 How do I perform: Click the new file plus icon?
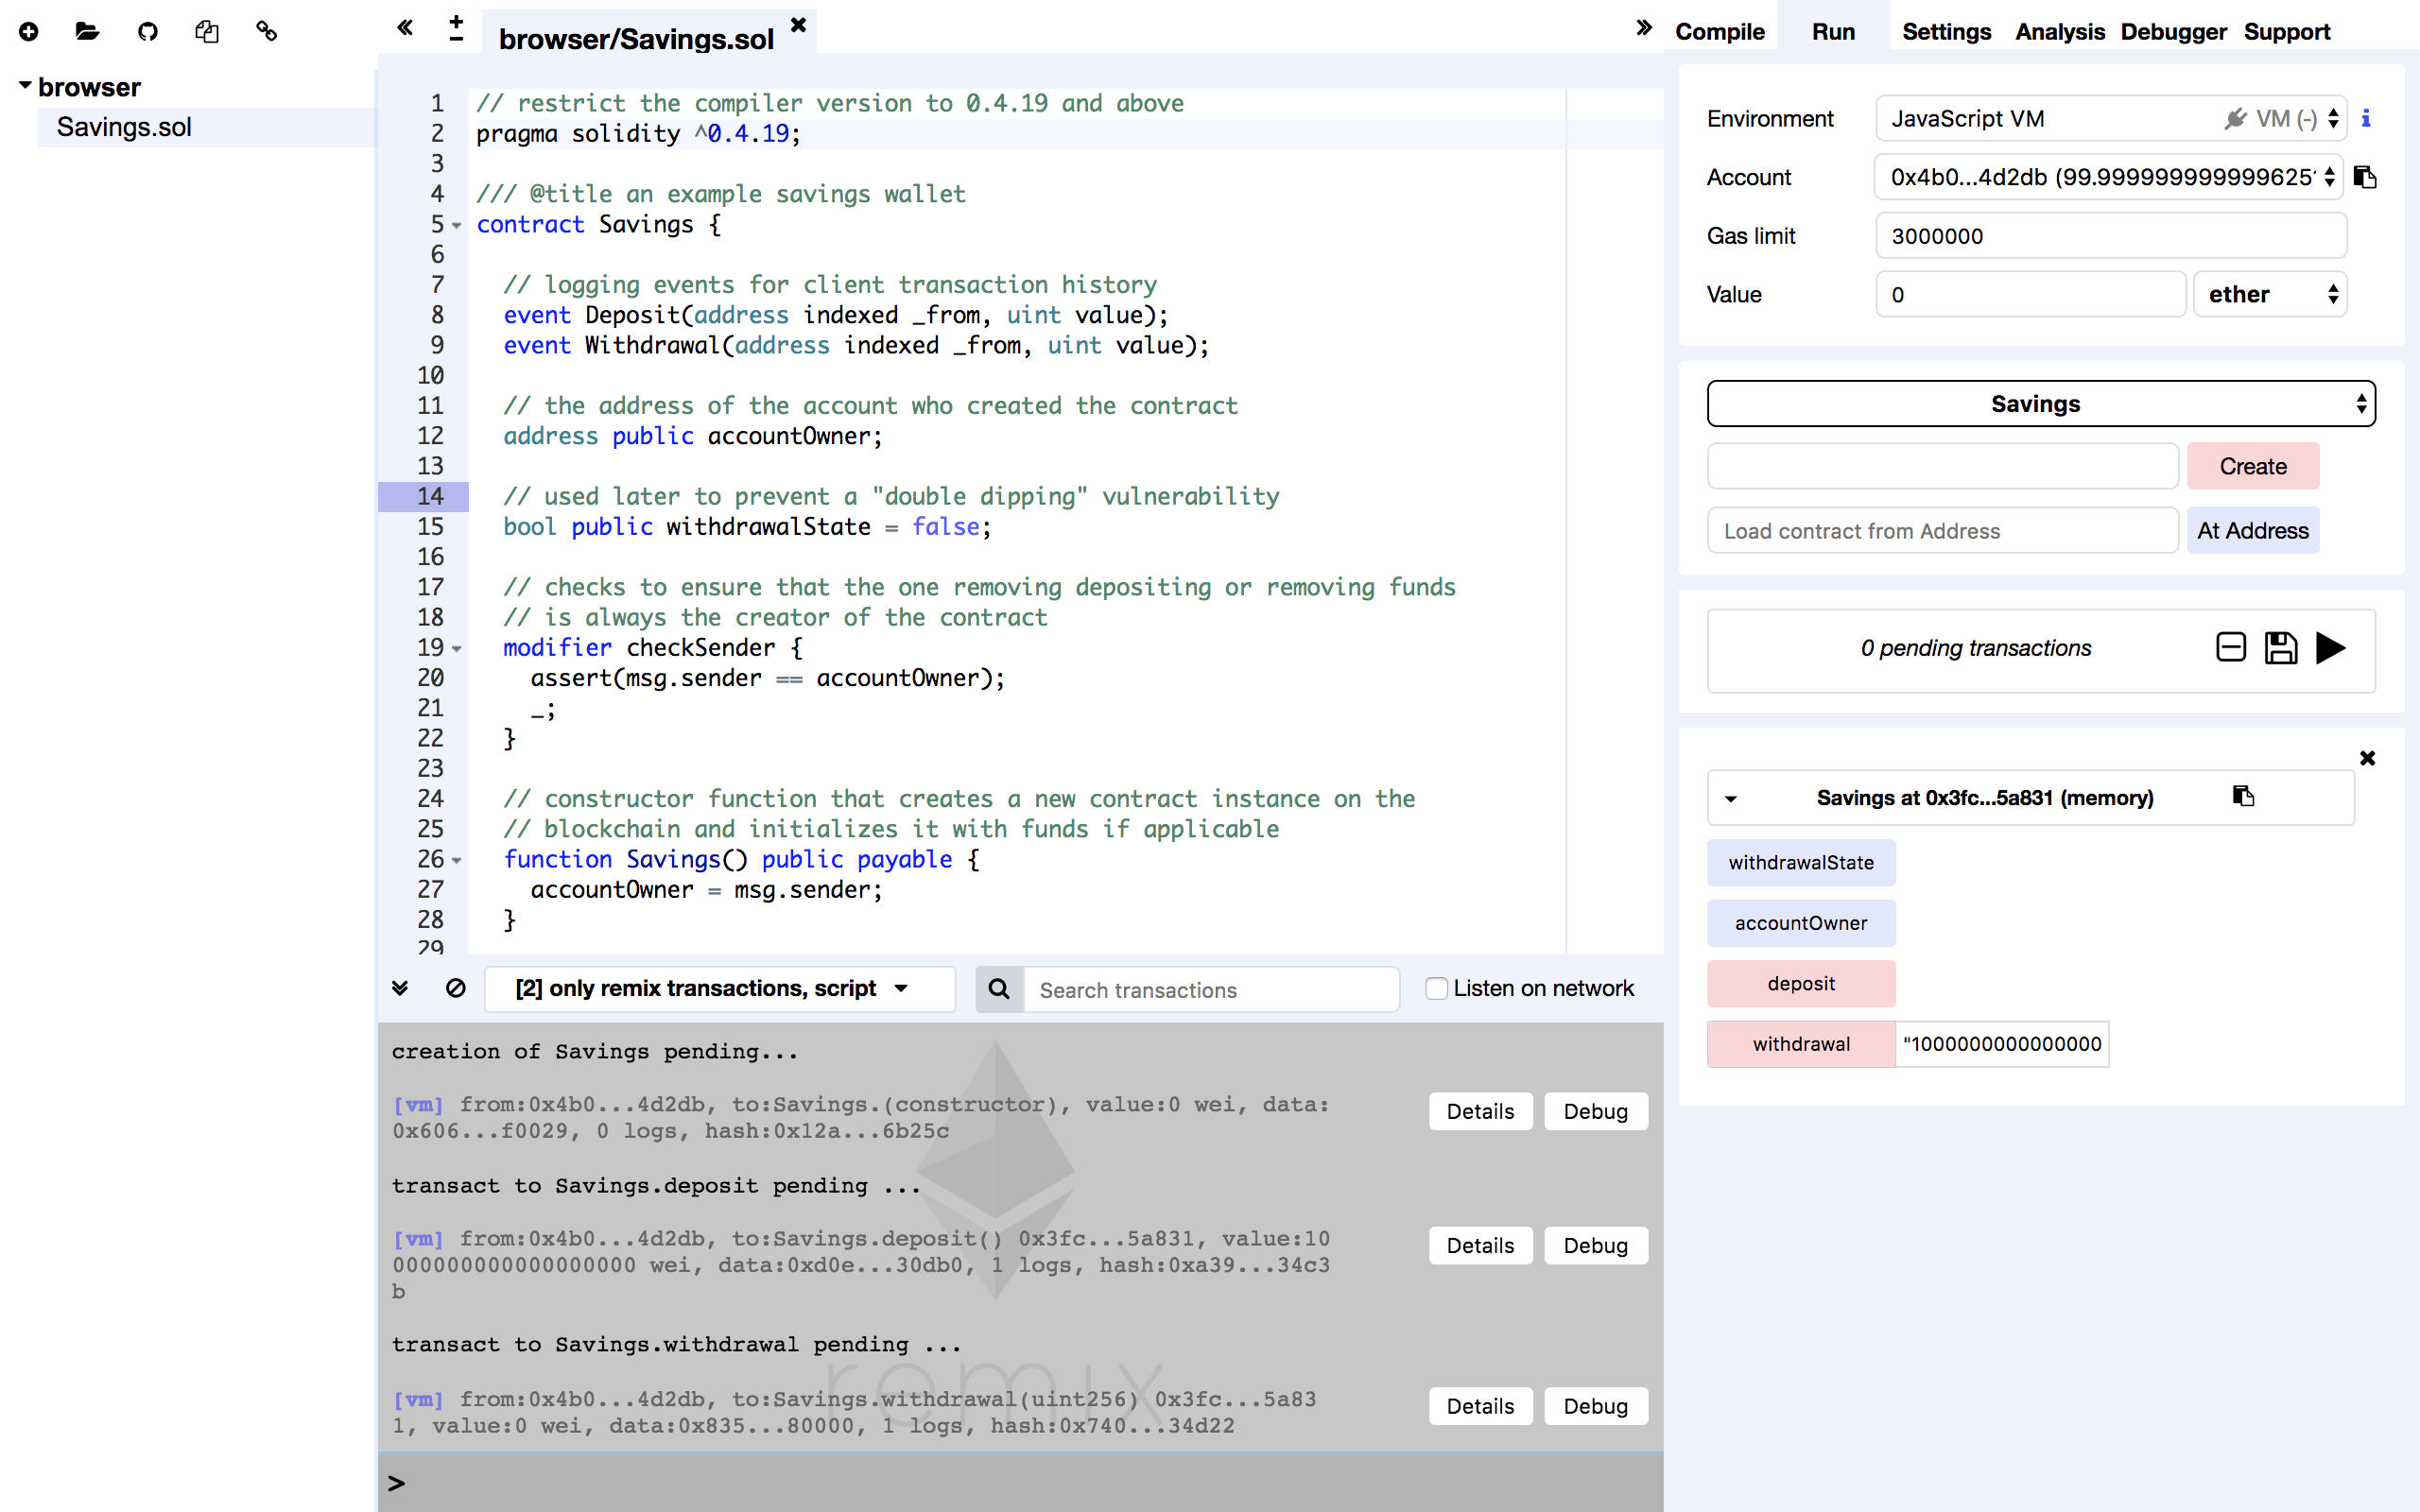(29, 32)
